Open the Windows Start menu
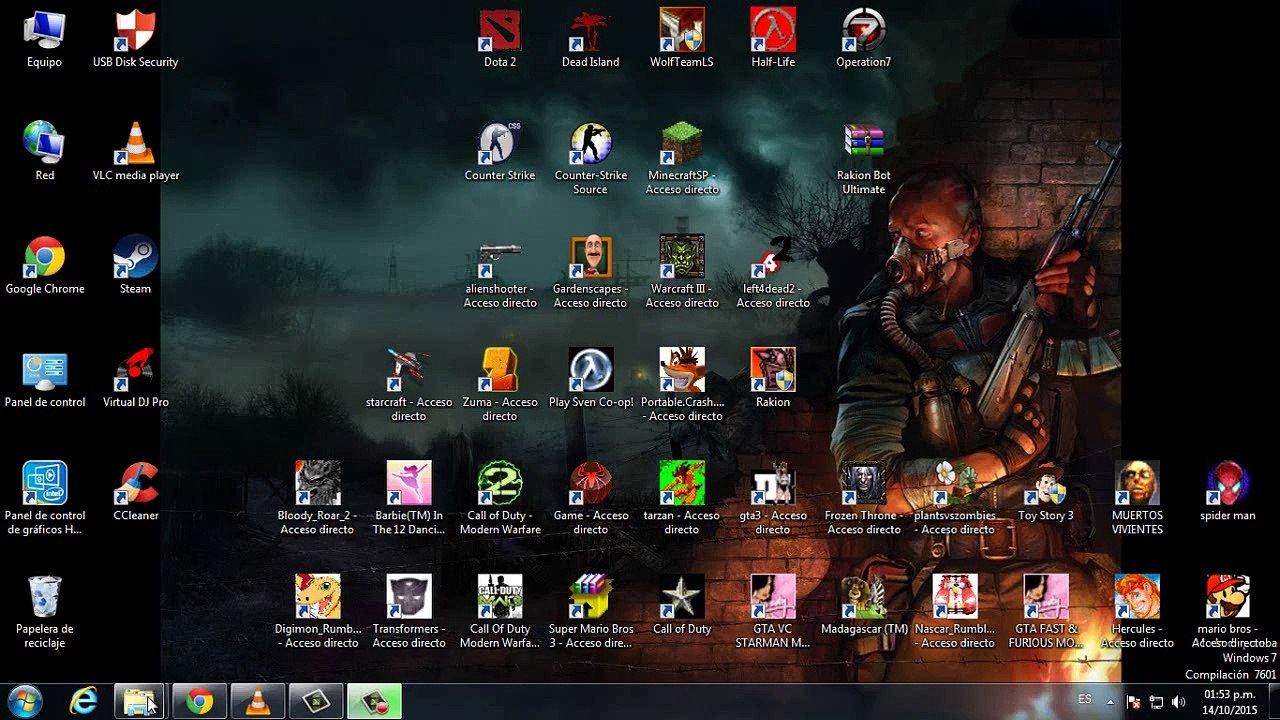1280x720 pixels. tap(23, 702)
